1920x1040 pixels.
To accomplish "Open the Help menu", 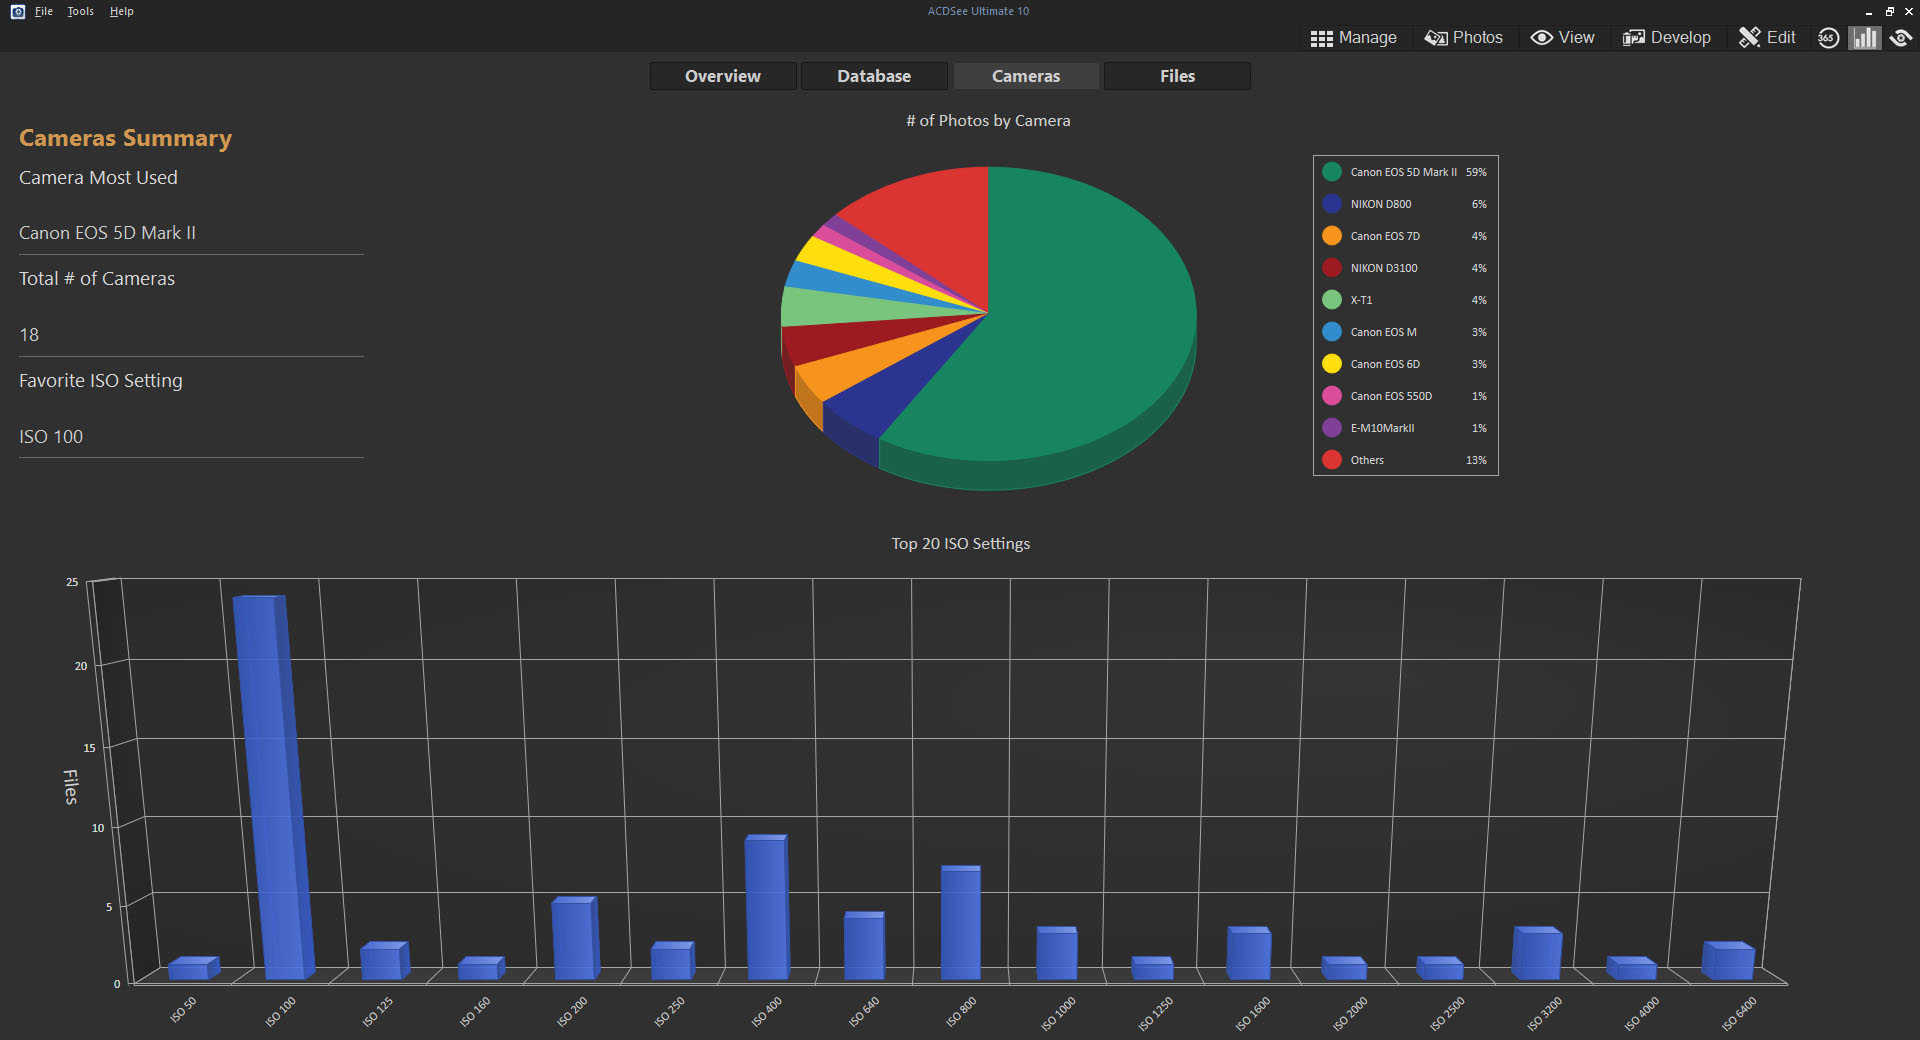I will click(x=122, y=11).
